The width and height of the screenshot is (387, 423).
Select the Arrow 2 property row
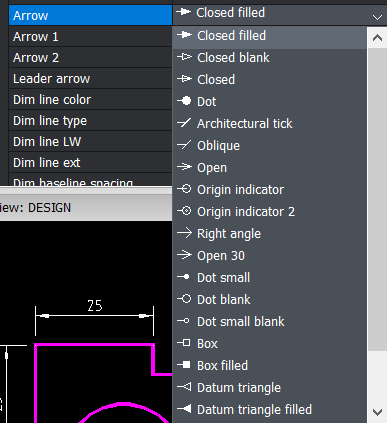tap(90, 57)
